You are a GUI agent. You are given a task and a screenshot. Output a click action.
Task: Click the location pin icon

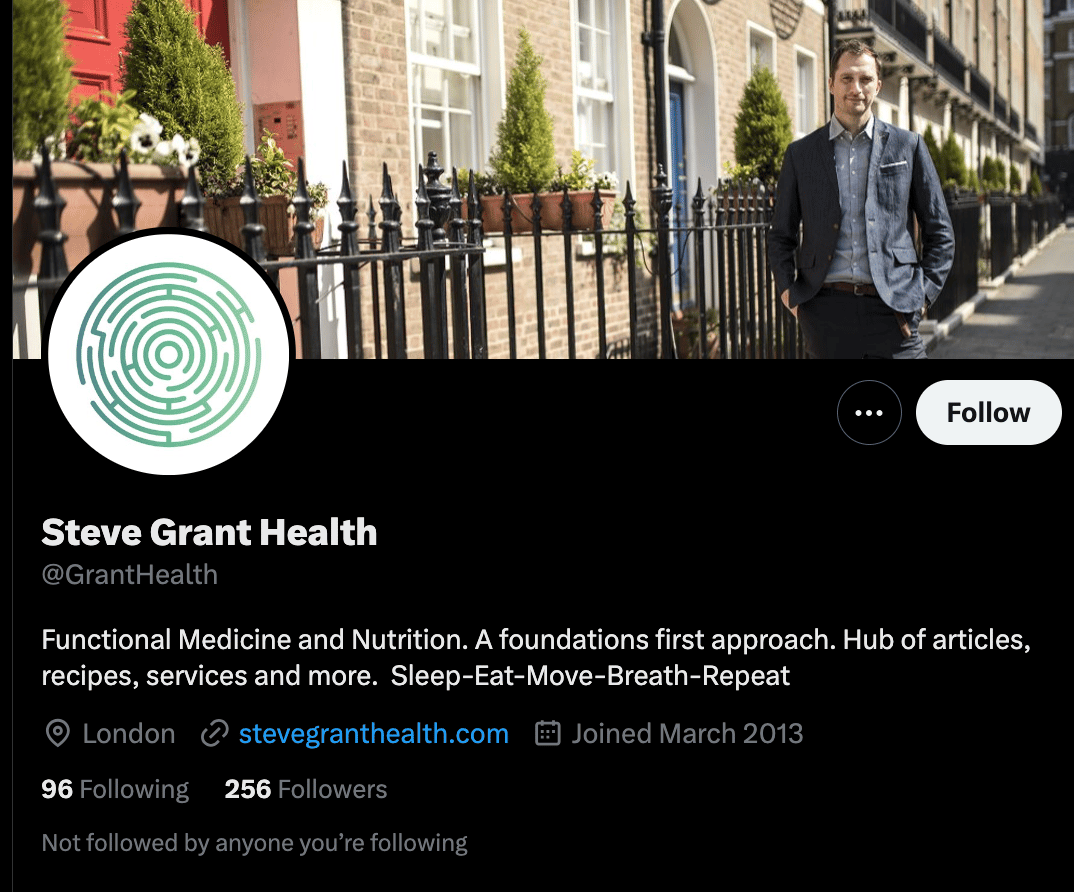click(58, 734)
